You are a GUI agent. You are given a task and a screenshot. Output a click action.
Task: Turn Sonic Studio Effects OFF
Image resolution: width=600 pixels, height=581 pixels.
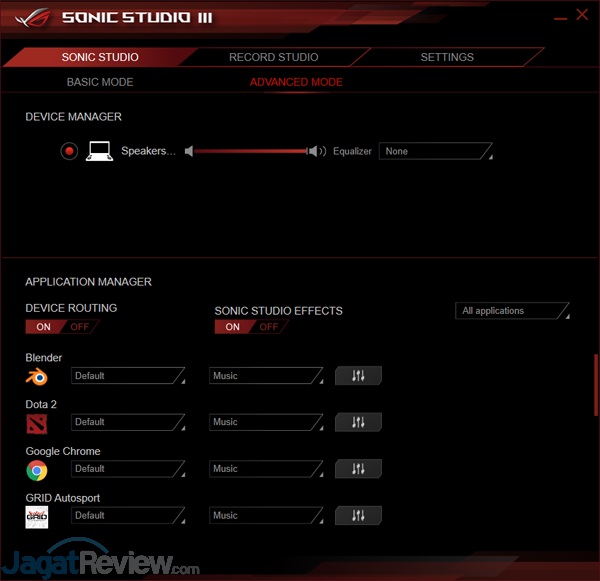pos(269,327)
